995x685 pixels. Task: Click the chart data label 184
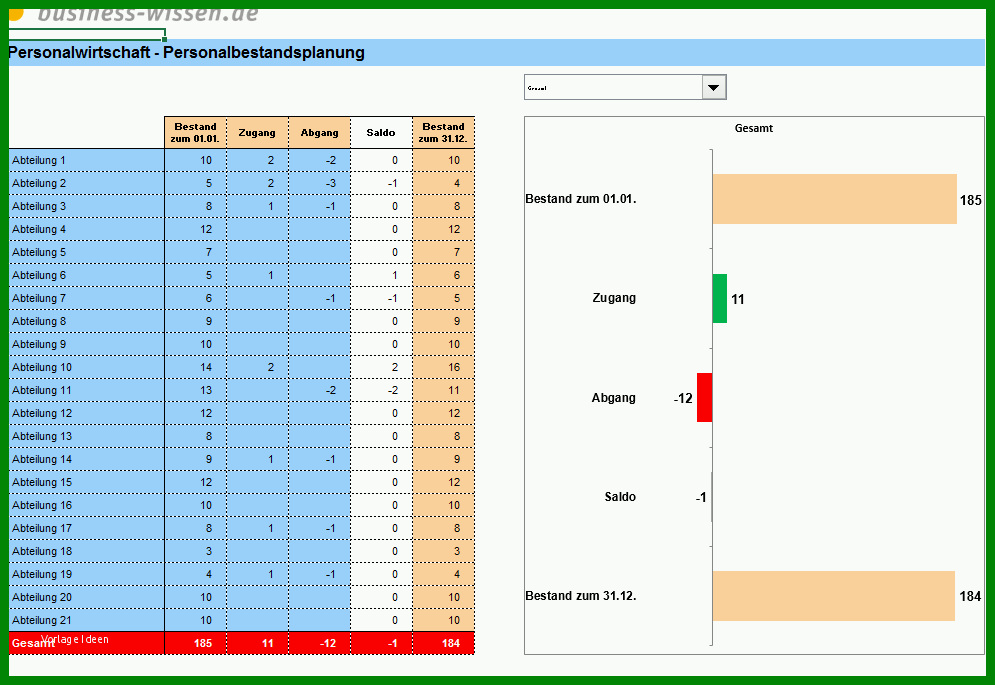[x=970, y=596]
